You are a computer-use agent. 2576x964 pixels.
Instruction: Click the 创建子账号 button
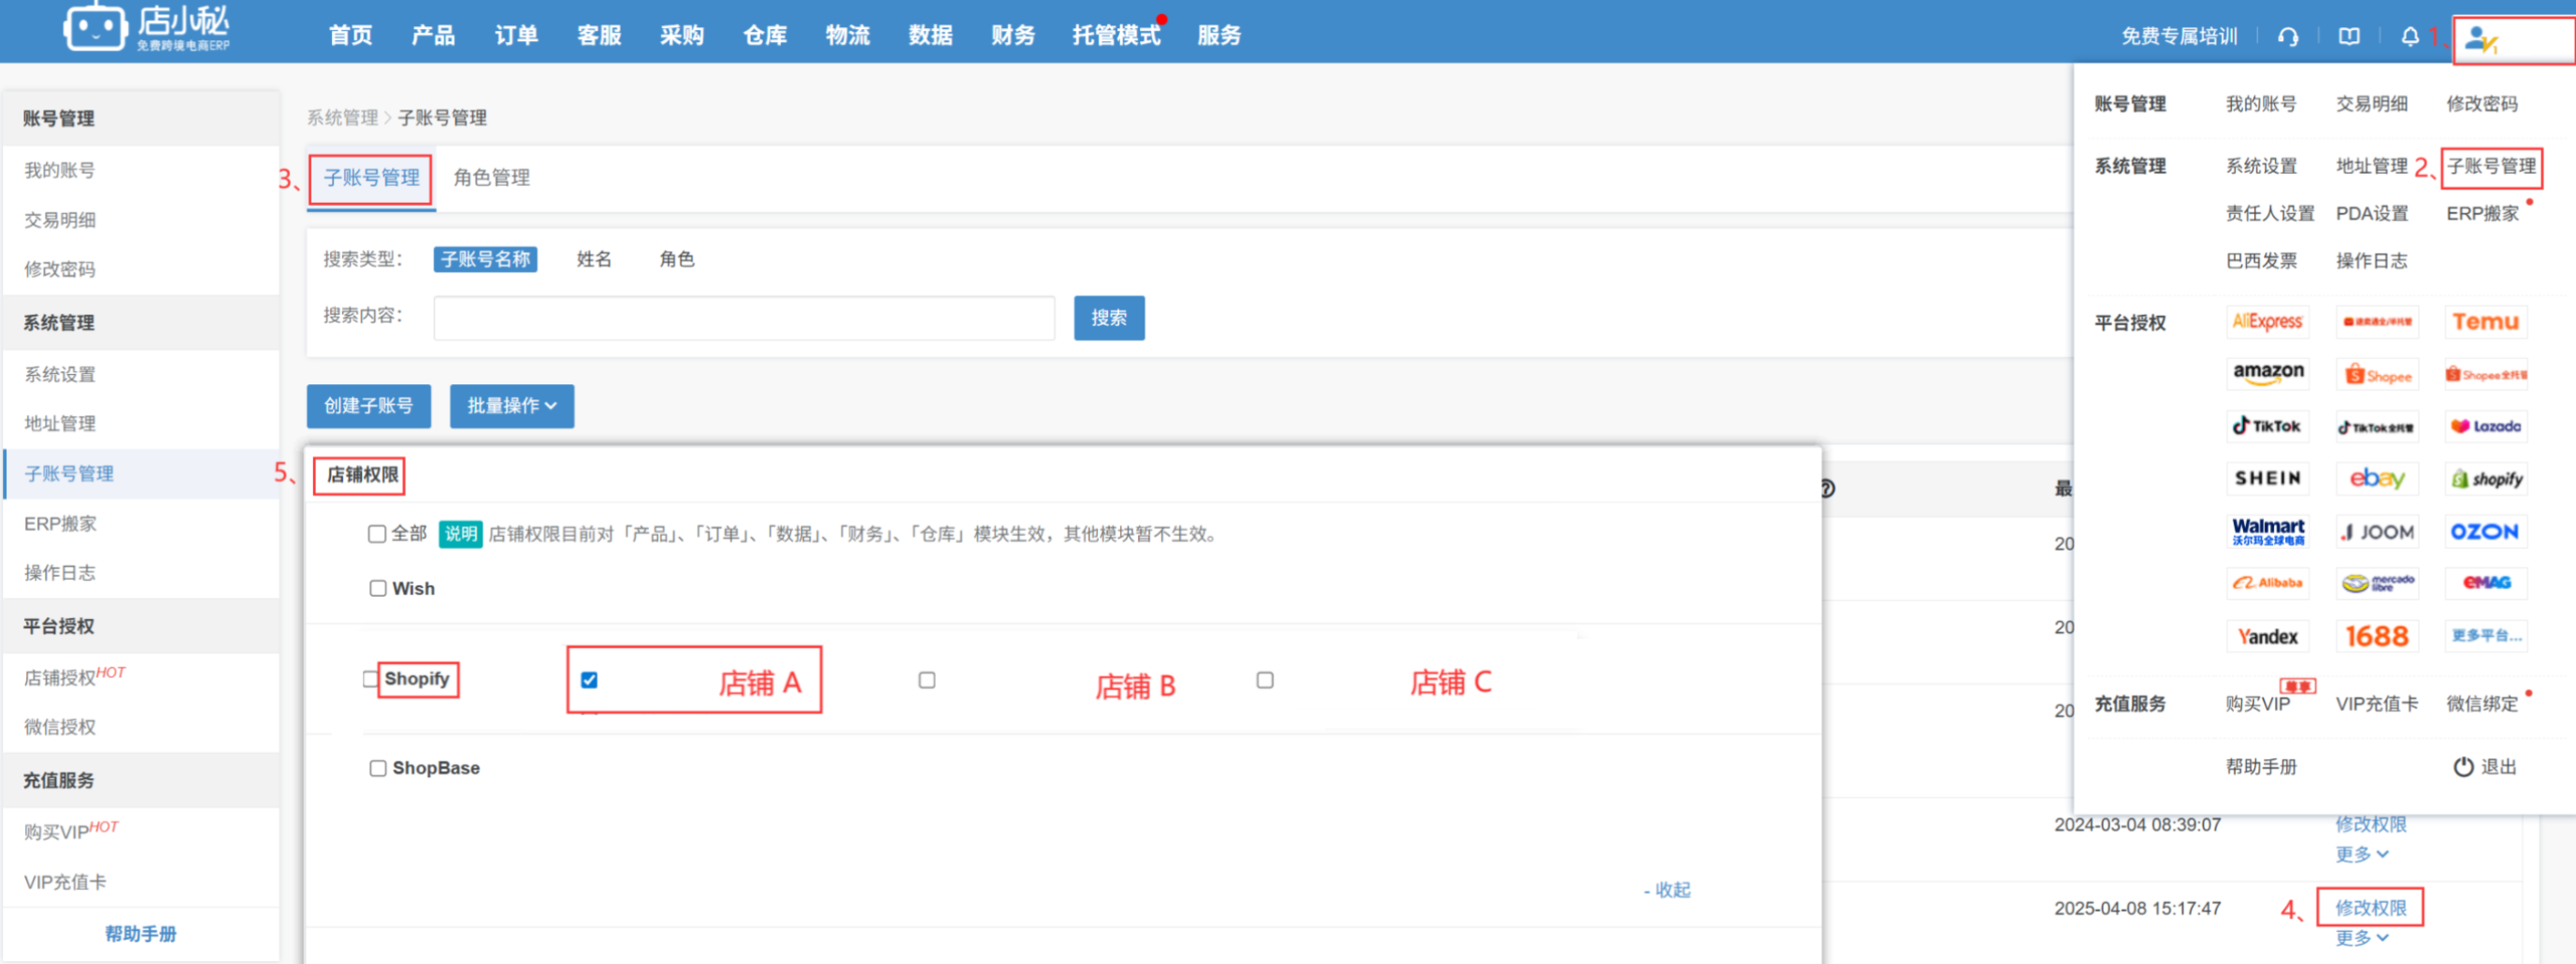click(368, 406)
